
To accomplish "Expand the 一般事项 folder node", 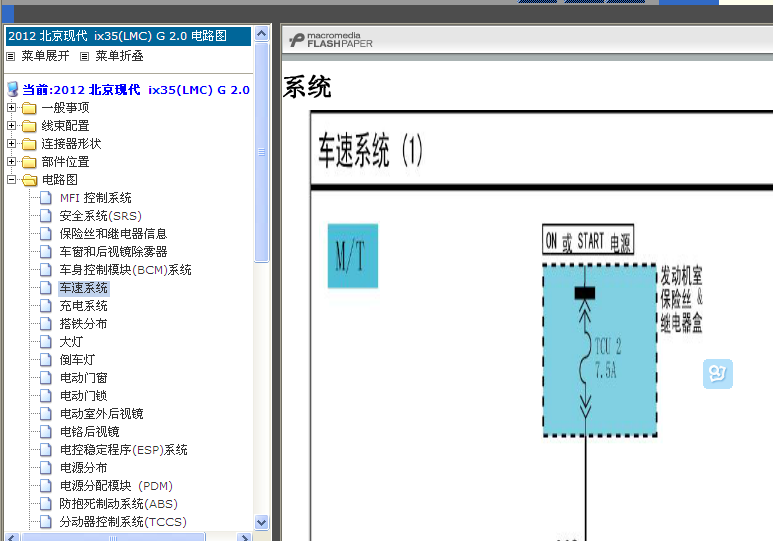I will point(11,108).
